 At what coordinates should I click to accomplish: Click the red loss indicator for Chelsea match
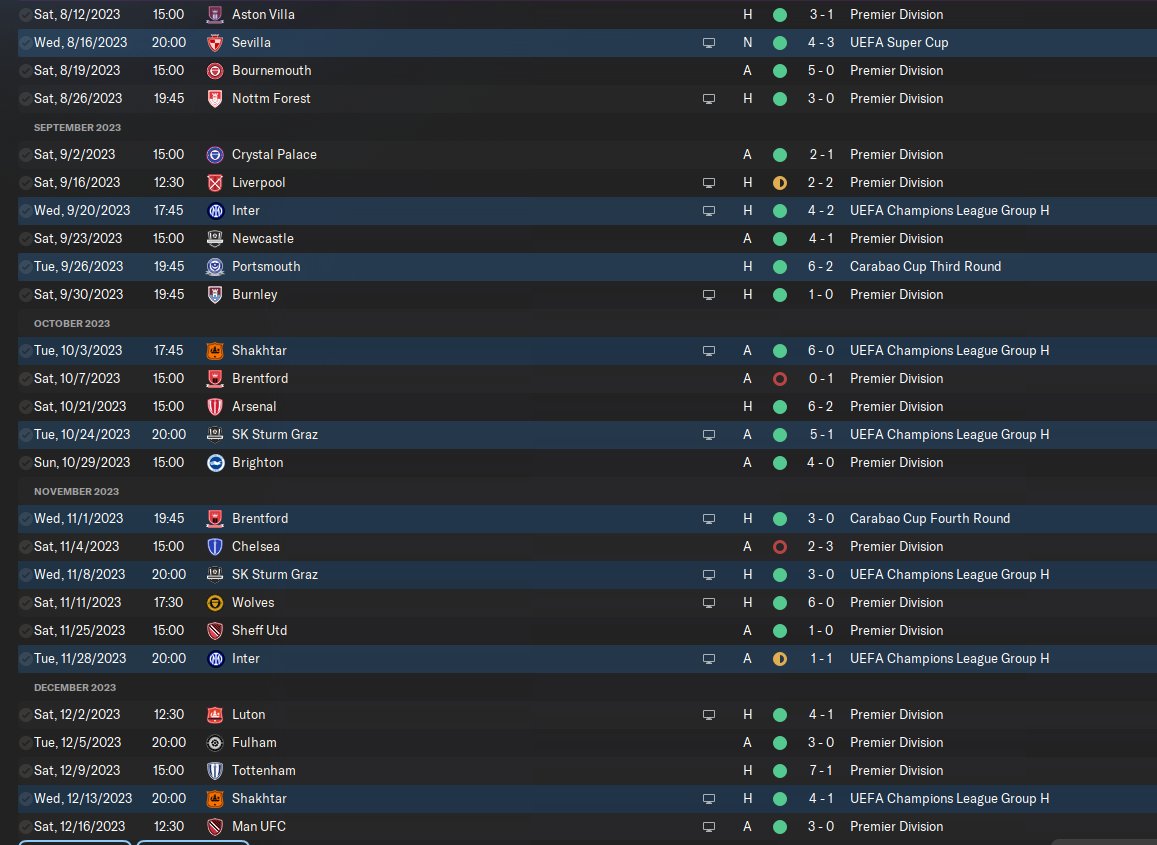point(779,547)
